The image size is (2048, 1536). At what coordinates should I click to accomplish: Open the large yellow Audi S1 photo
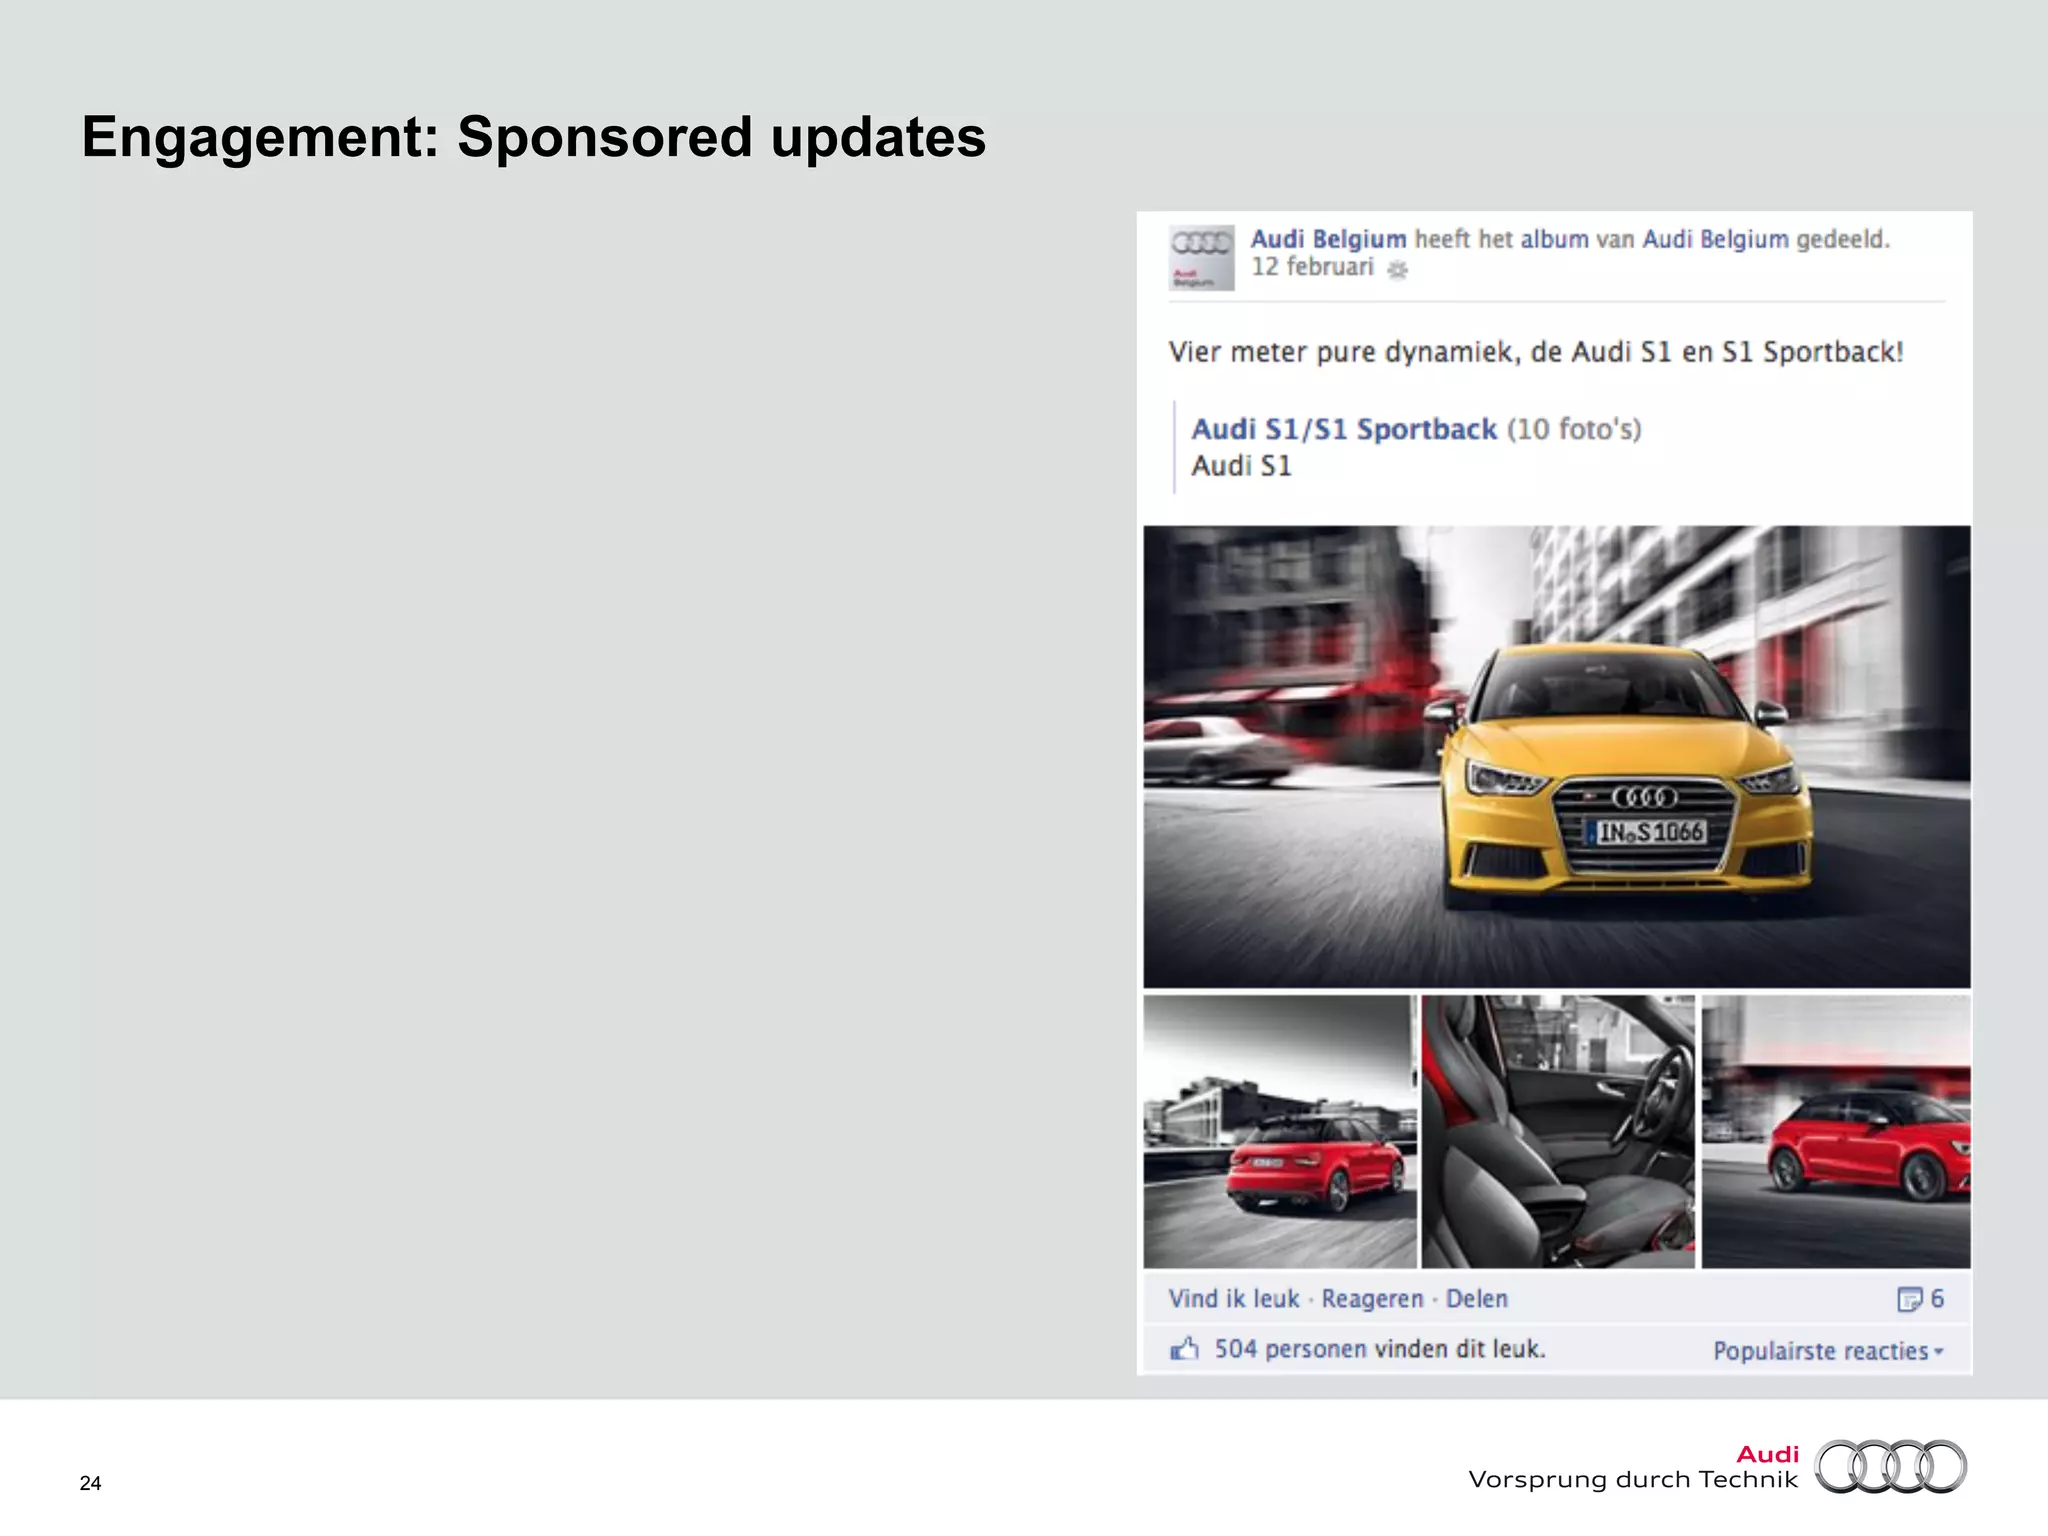[x=1557, y=757]
